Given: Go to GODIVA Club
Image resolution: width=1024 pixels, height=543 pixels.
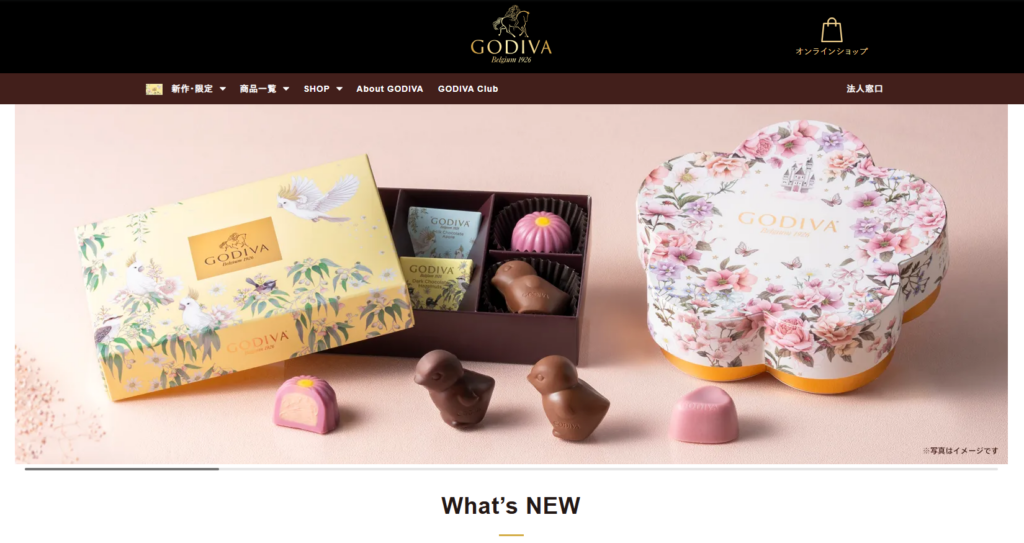Looking at the screenshot, I should pos(468,89).
